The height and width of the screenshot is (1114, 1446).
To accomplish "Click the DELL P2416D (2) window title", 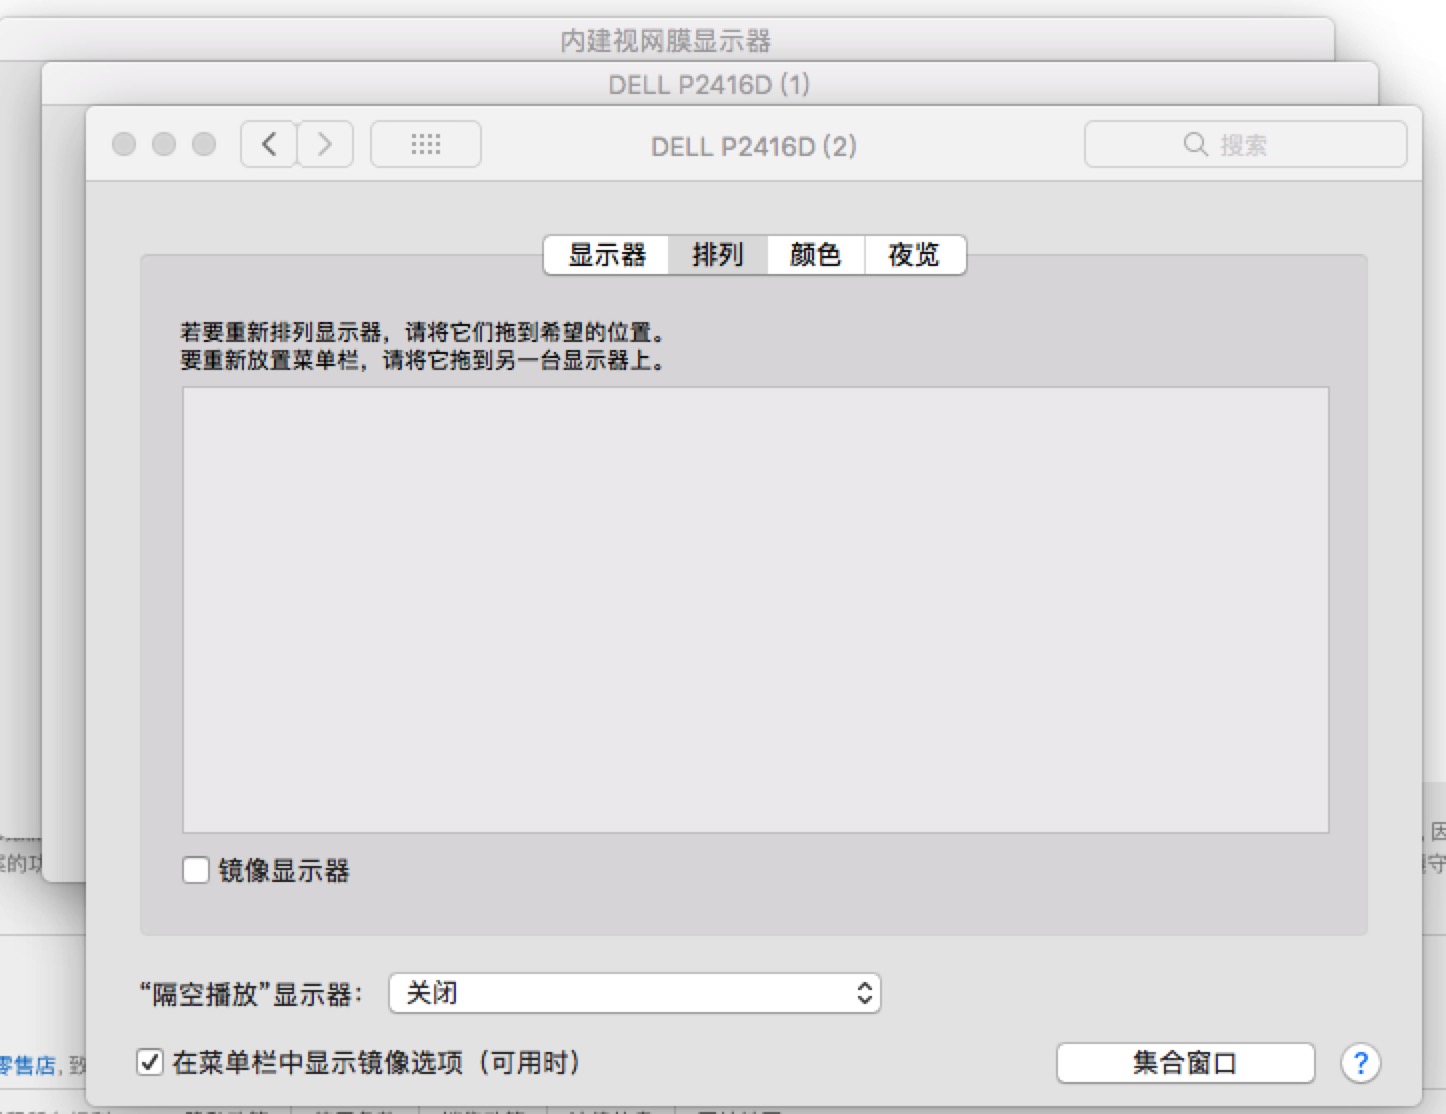I will pos(754,146).
